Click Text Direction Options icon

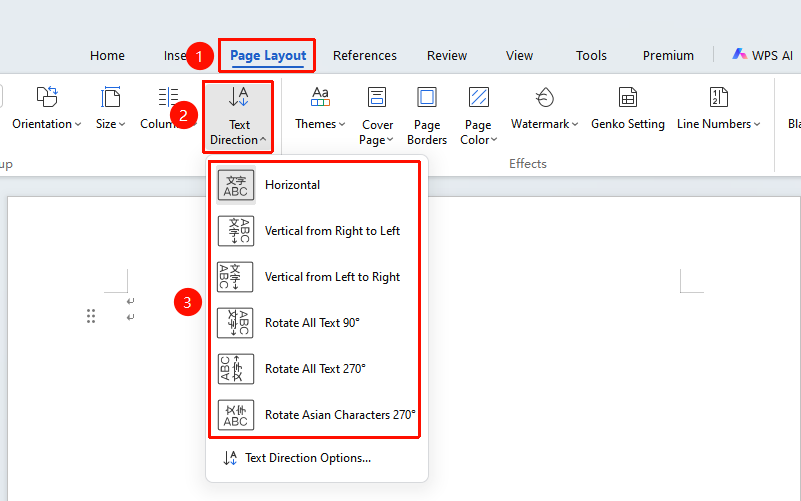click(x=230, y=458)
